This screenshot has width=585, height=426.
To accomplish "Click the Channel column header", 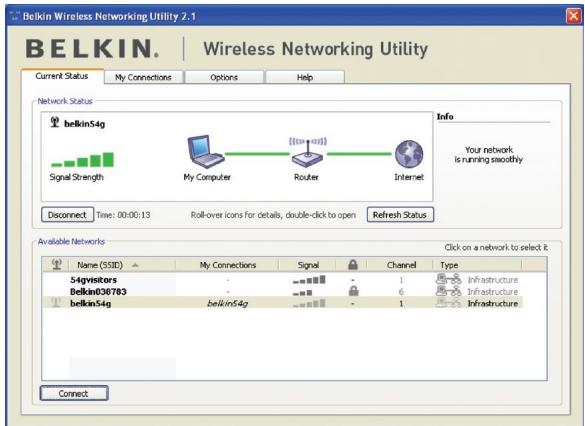I will (401, 265).
